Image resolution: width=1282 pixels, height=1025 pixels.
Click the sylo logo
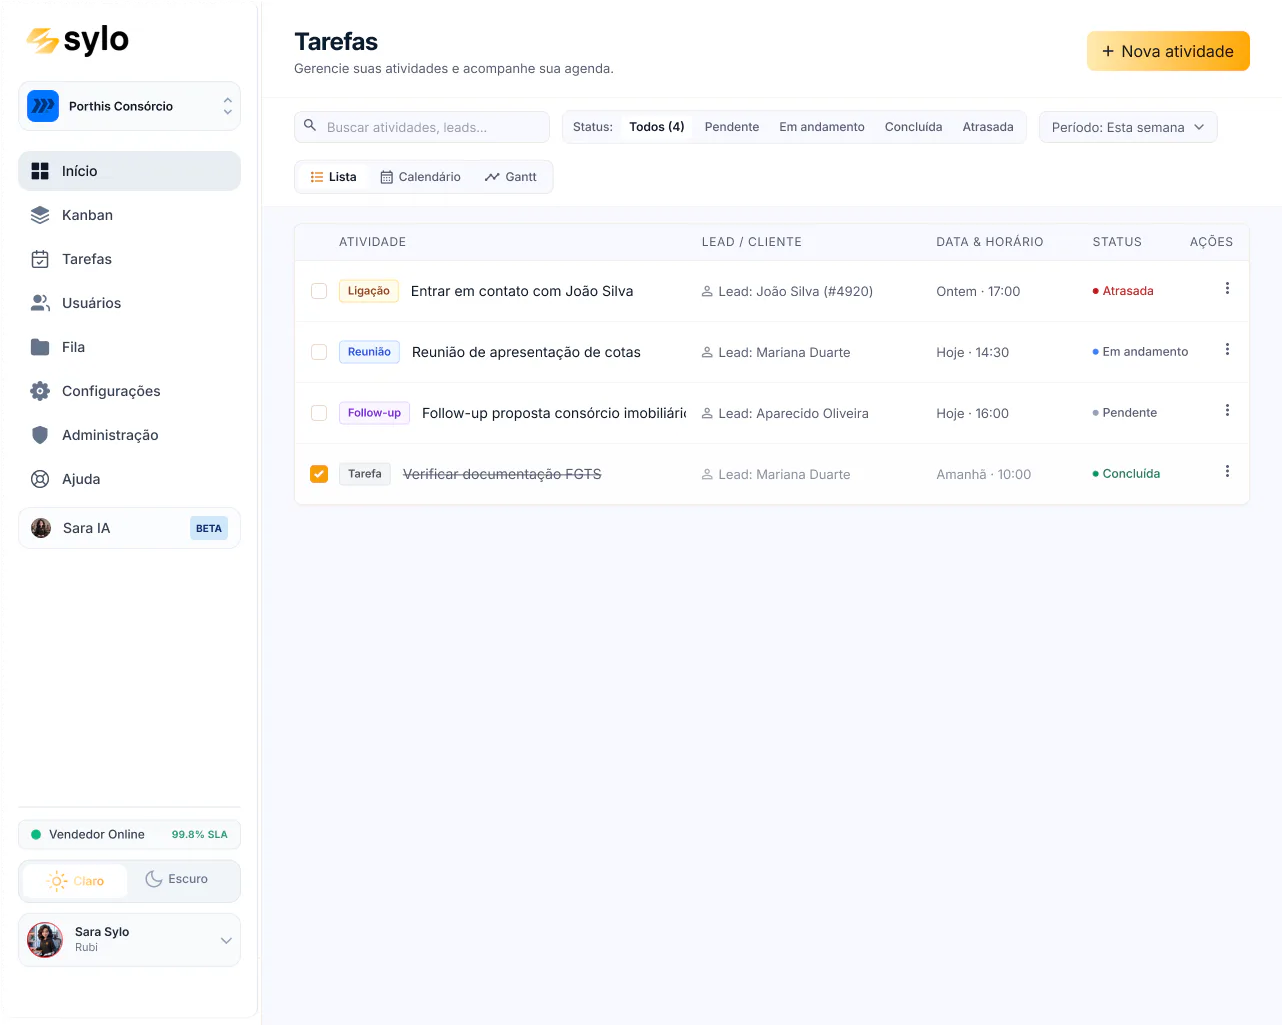pos(78,40)
